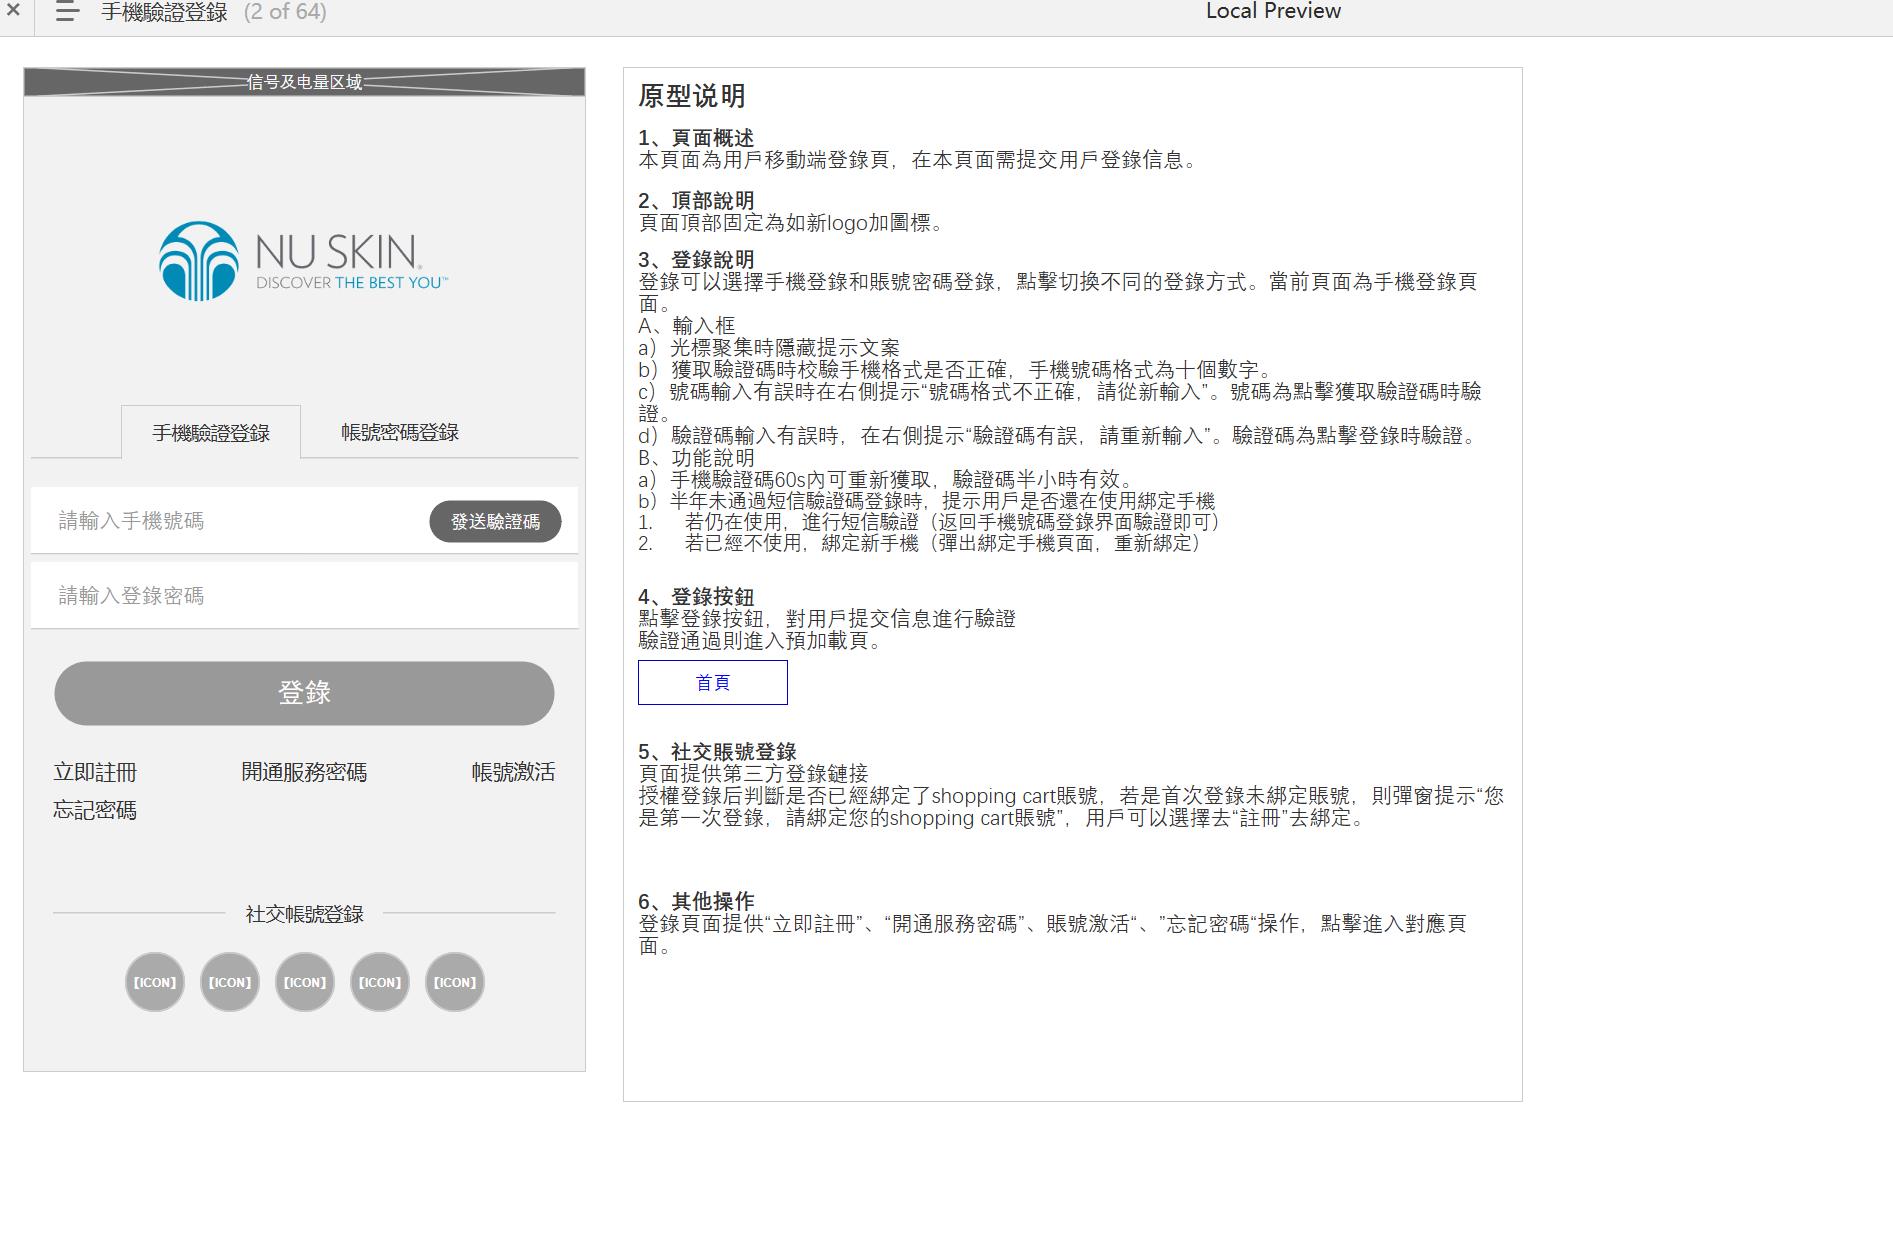Viewport: 1893px width, 1245px height.
Task: Click the (2 of 64) page counter
Action: [285, 12]
